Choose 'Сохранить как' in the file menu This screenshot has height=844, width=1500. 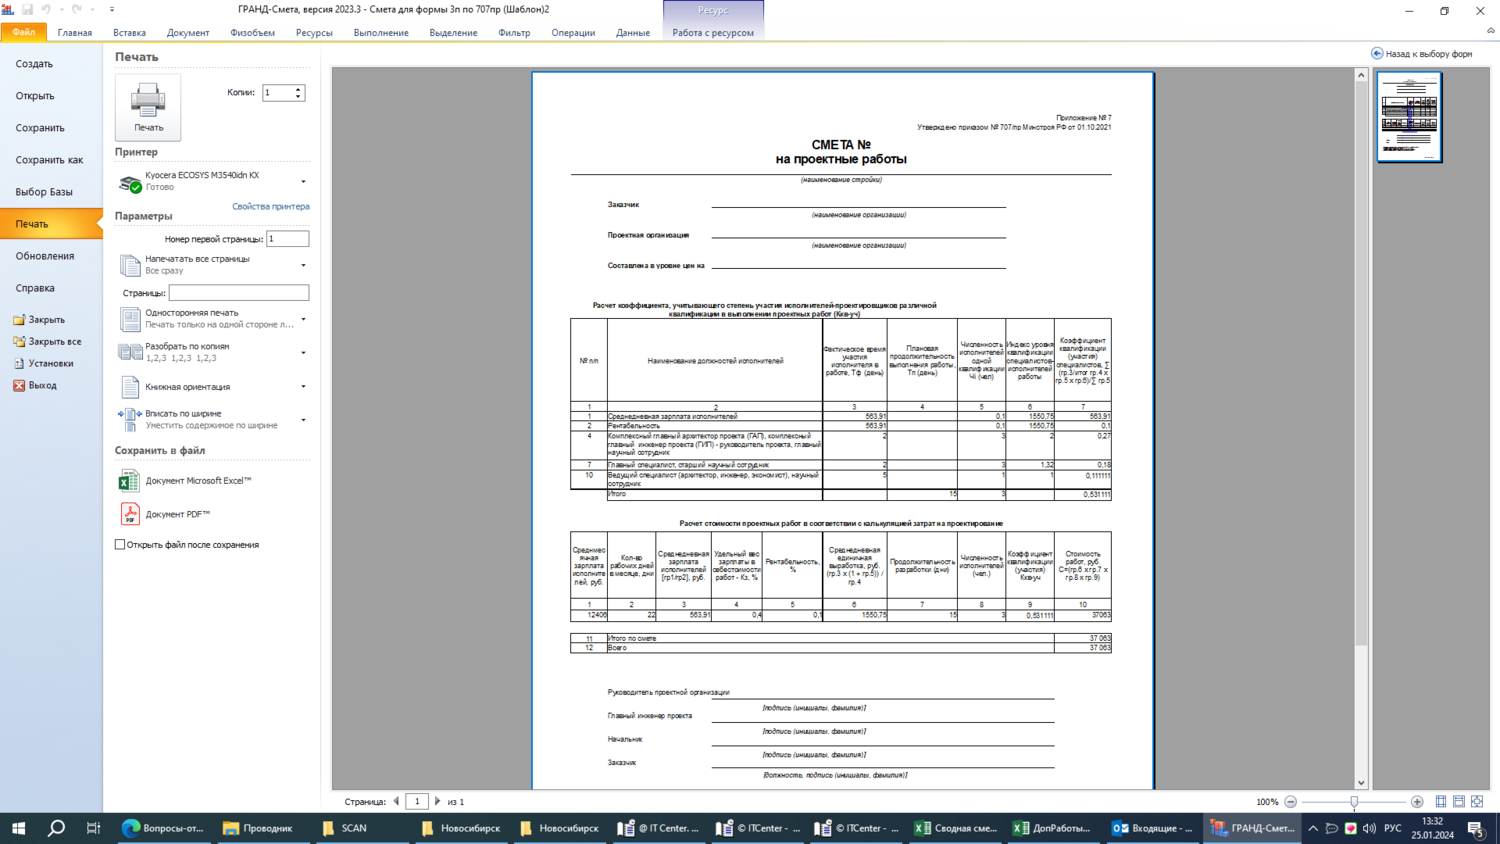point(51,160)
